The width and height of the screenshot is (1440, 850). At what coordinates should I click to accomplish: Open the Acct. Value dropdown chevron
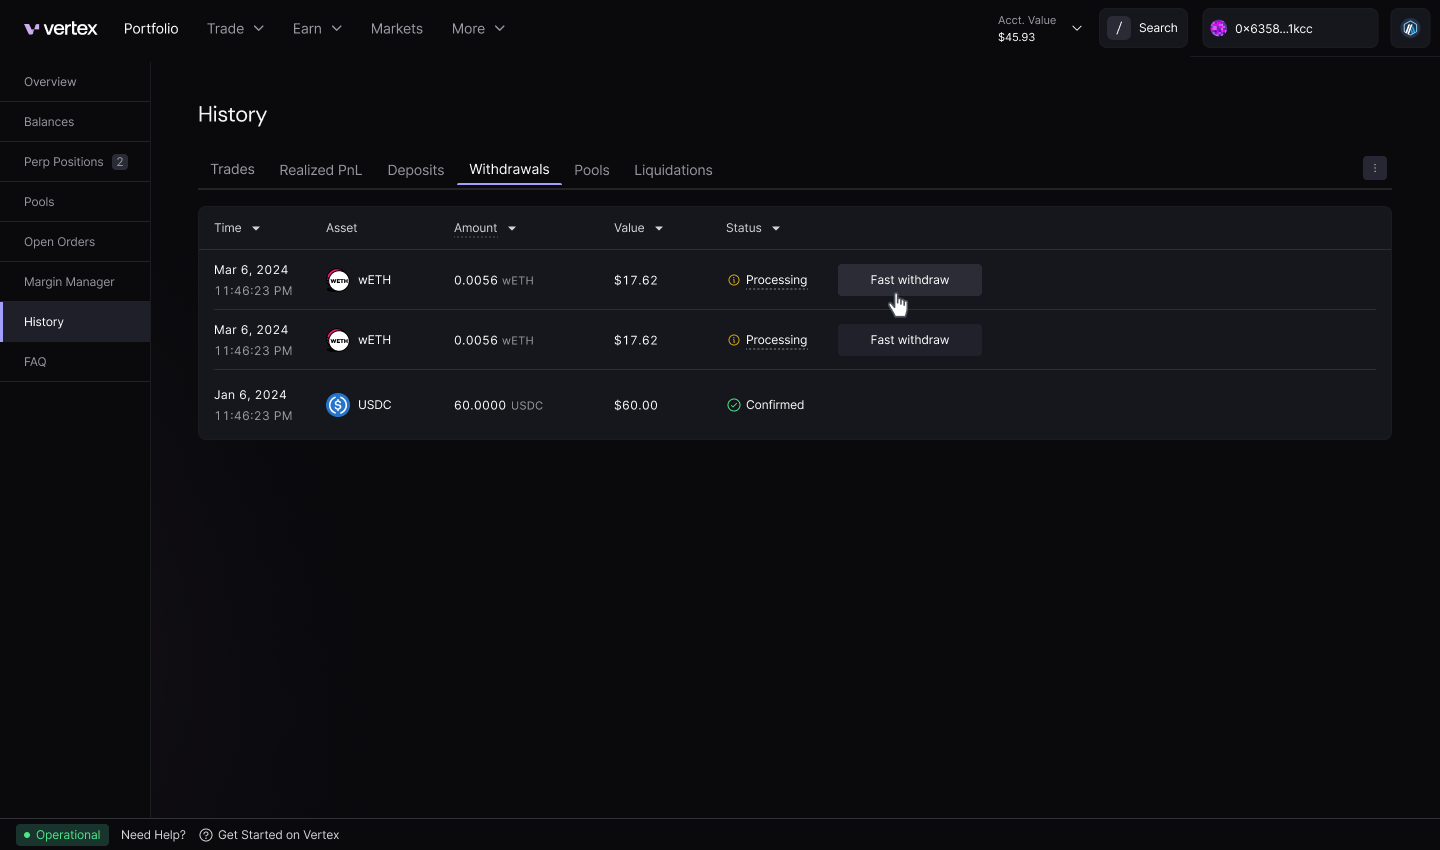[x=1077, y=29]
